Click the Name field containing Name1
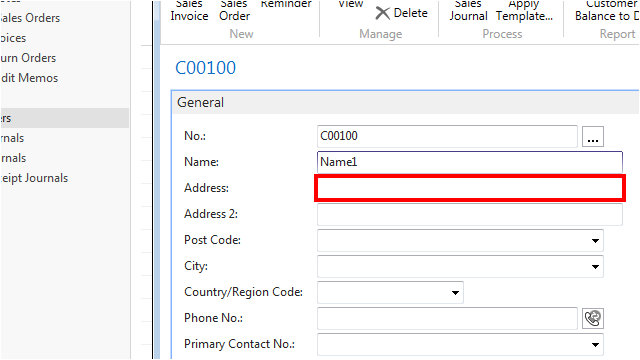Image resolution: width=640 pixels, height=360 pixels. click(469, 162)
